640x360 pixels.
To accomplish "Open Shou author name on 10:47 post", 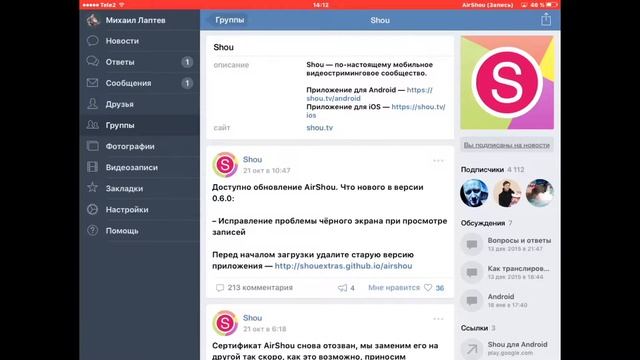I will coord(252,160).
